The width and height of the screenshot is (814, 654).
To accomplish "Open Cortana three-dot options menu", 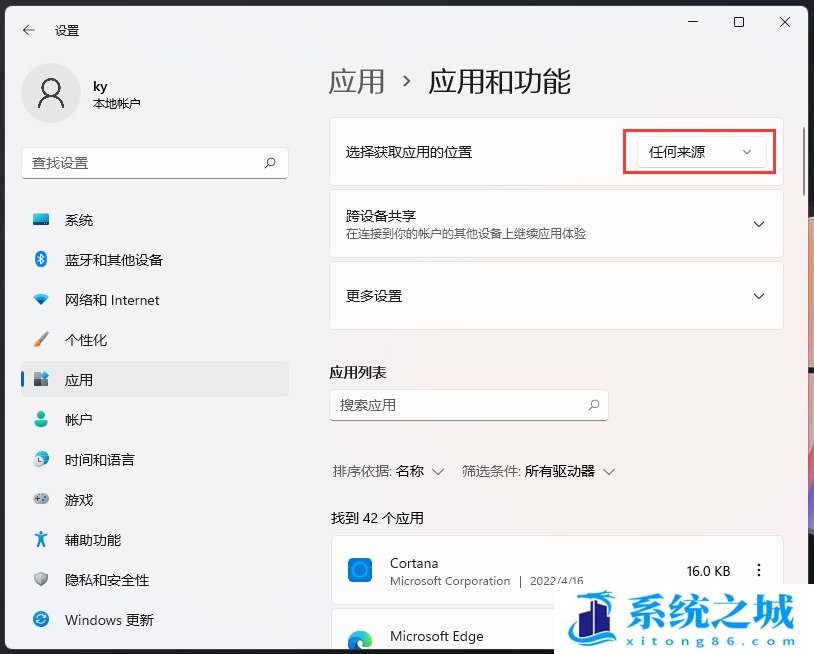I will click(759, 571).
